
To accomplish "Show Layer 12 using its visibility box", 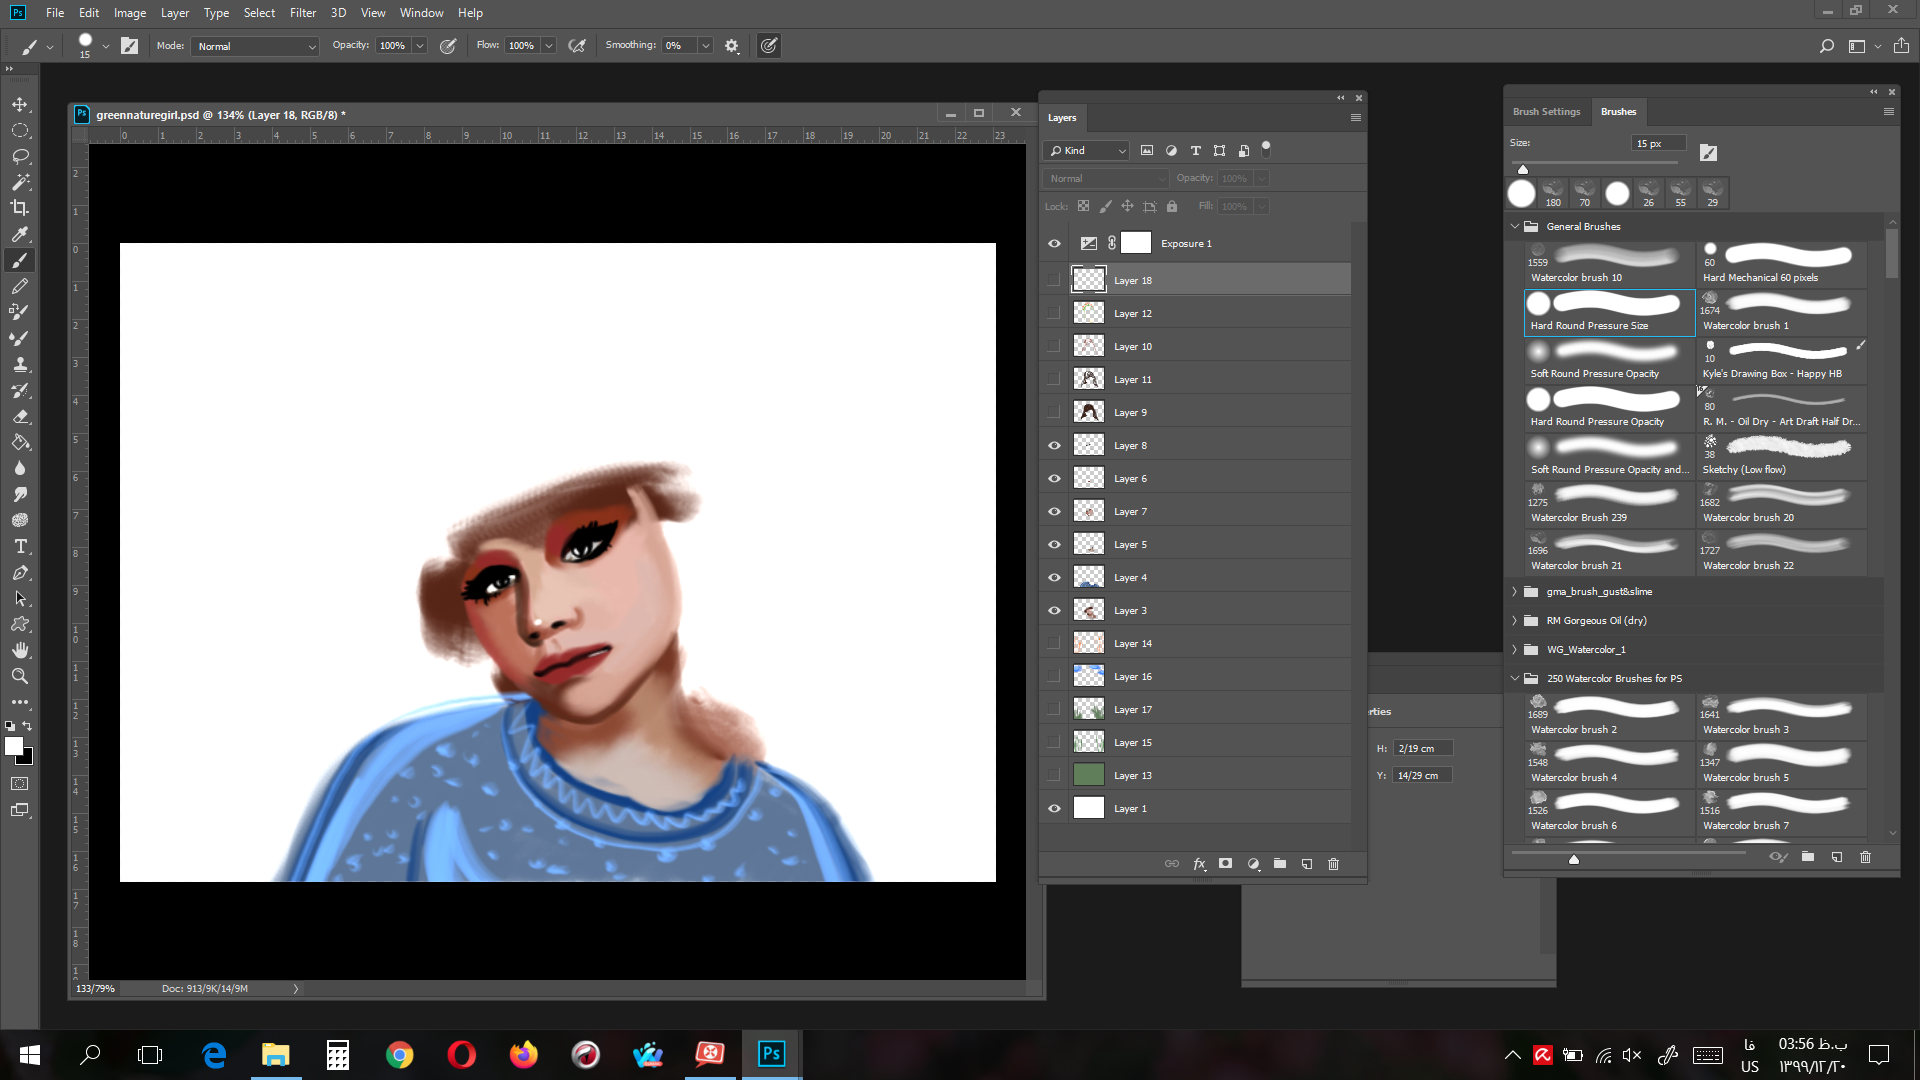I will (1054, 313).
